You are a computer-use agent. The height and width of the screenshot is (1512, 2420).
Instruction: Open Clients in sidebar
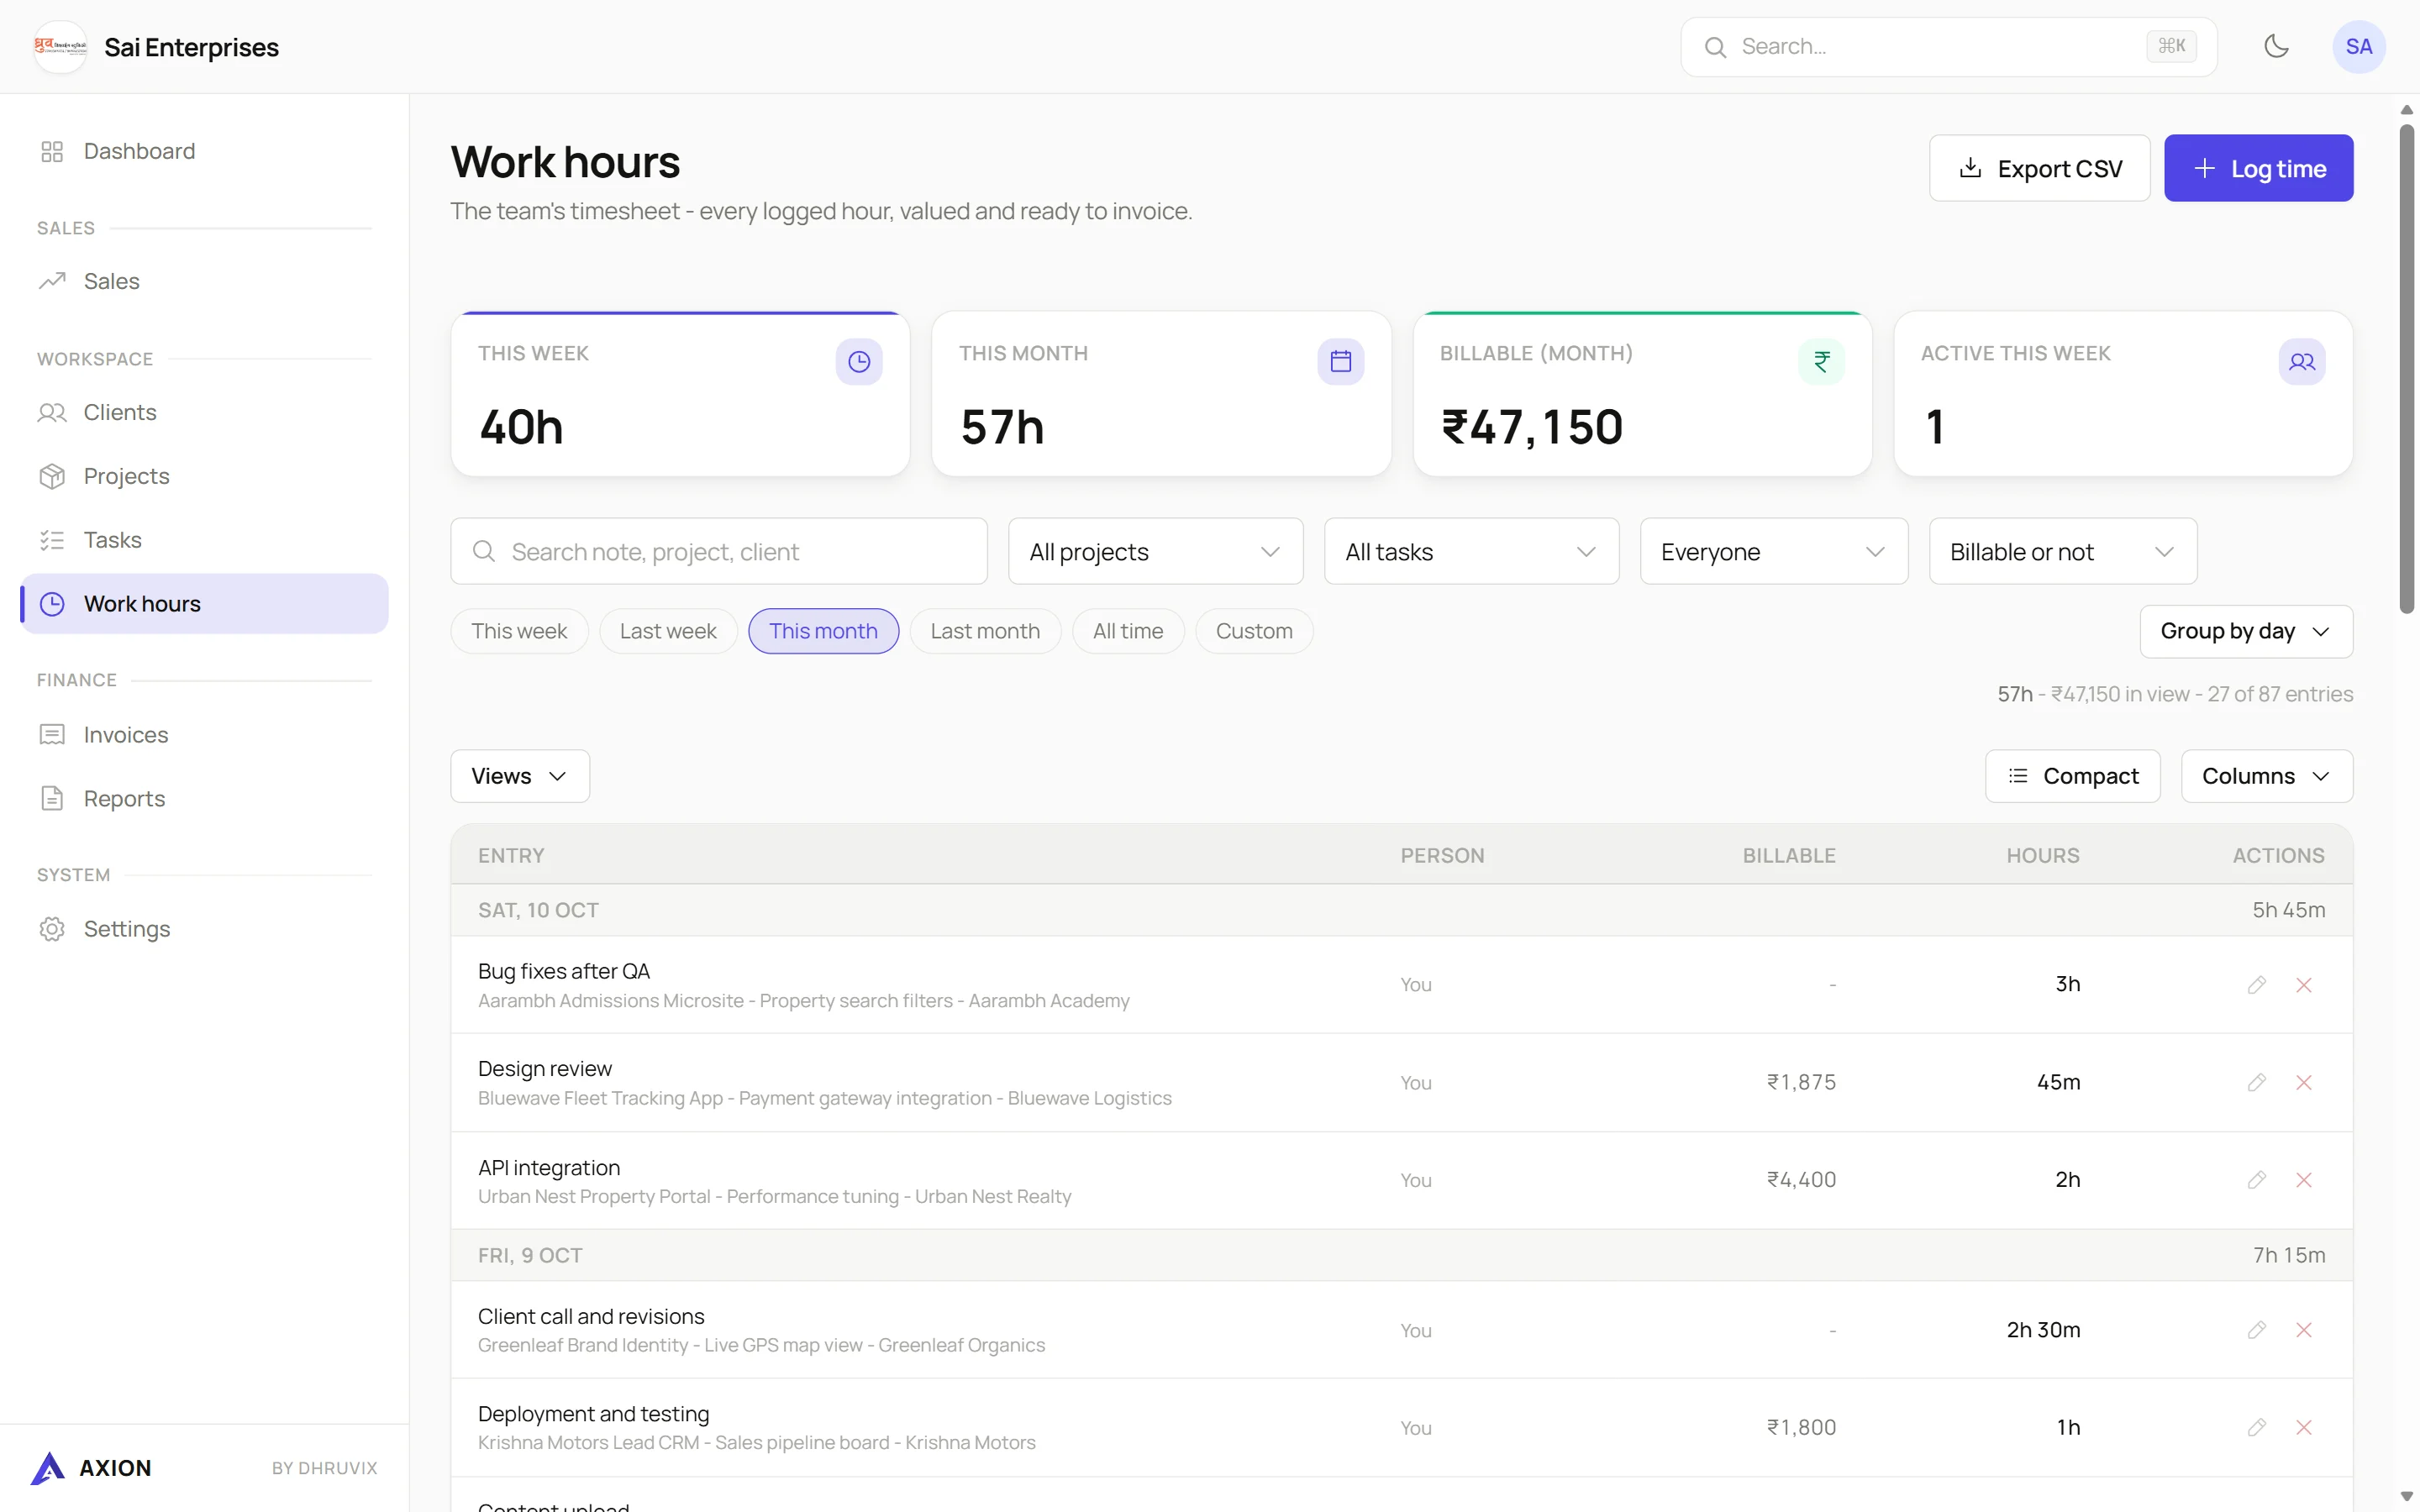(x=204, y=412)
